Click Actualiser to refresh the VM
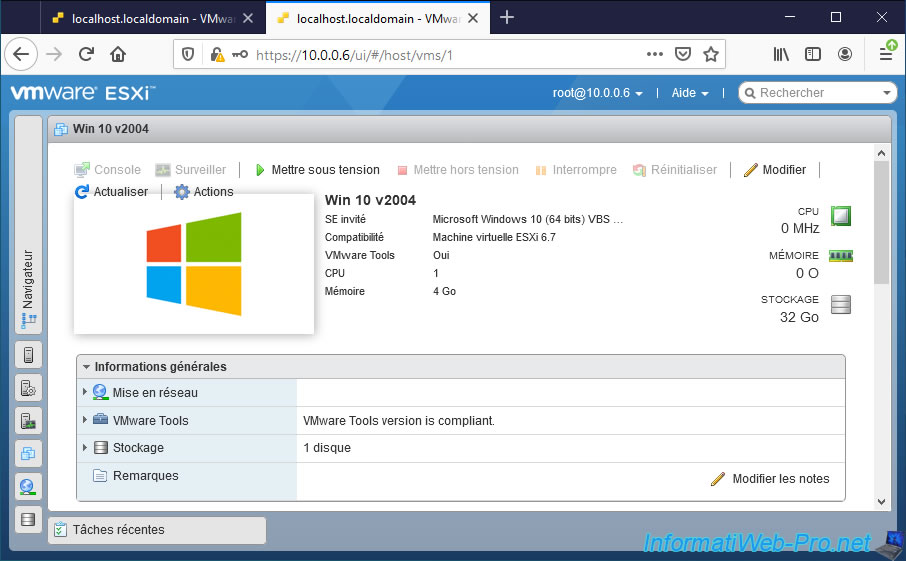The height and width of the screenshot is (561, 906). (111, 192)
